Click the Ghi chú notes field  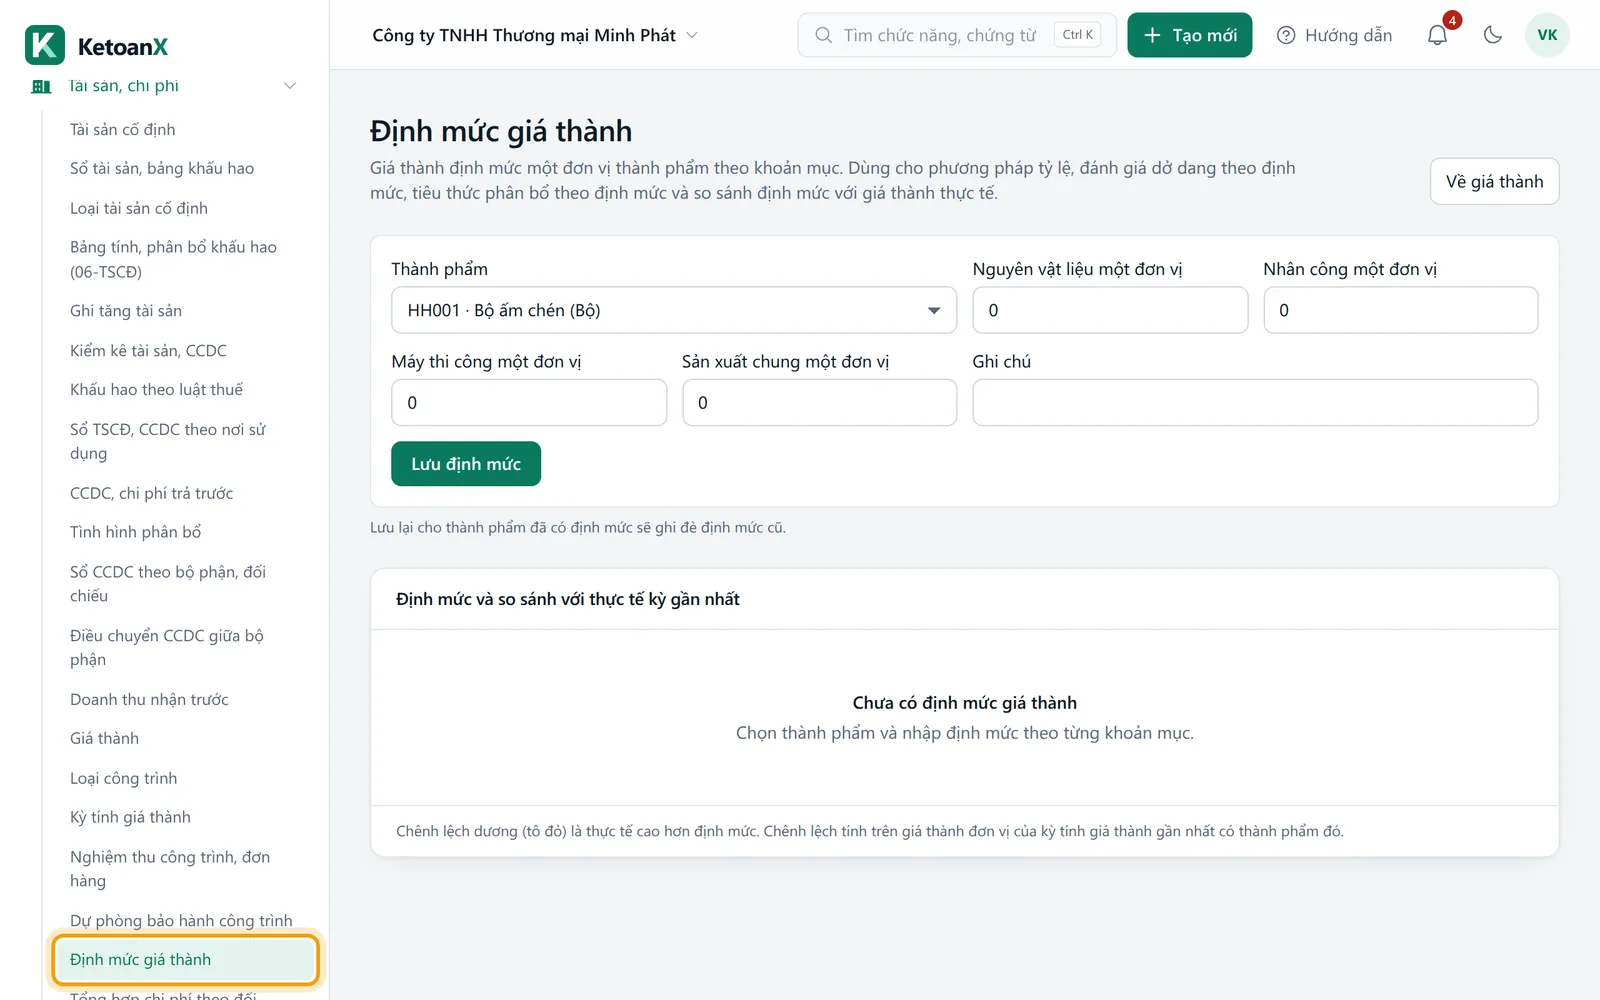(1255, 402)
